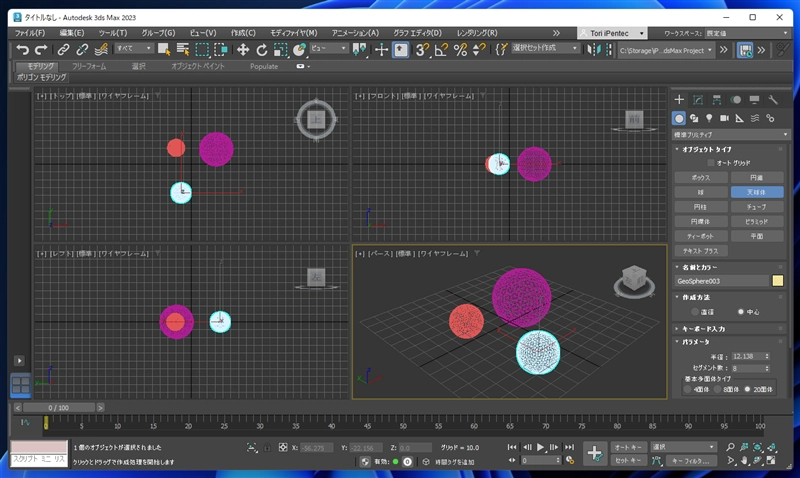The height and width of the screenshot is (478, 800).
Task: Click the セット キー button
Action: coord(629,461)
